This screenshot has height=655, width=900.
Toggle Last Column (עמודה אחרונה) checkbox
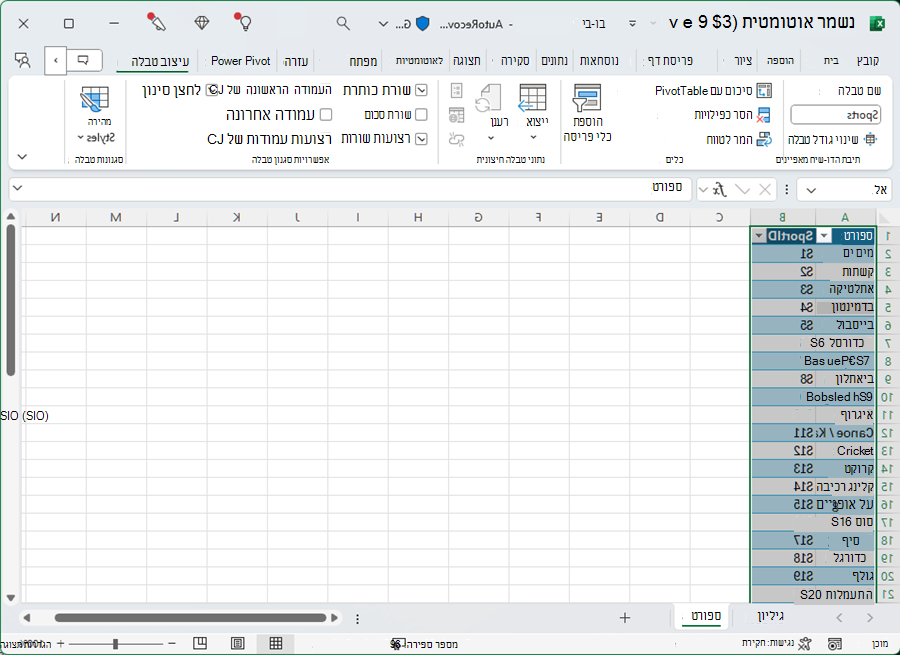click(325, 114)
